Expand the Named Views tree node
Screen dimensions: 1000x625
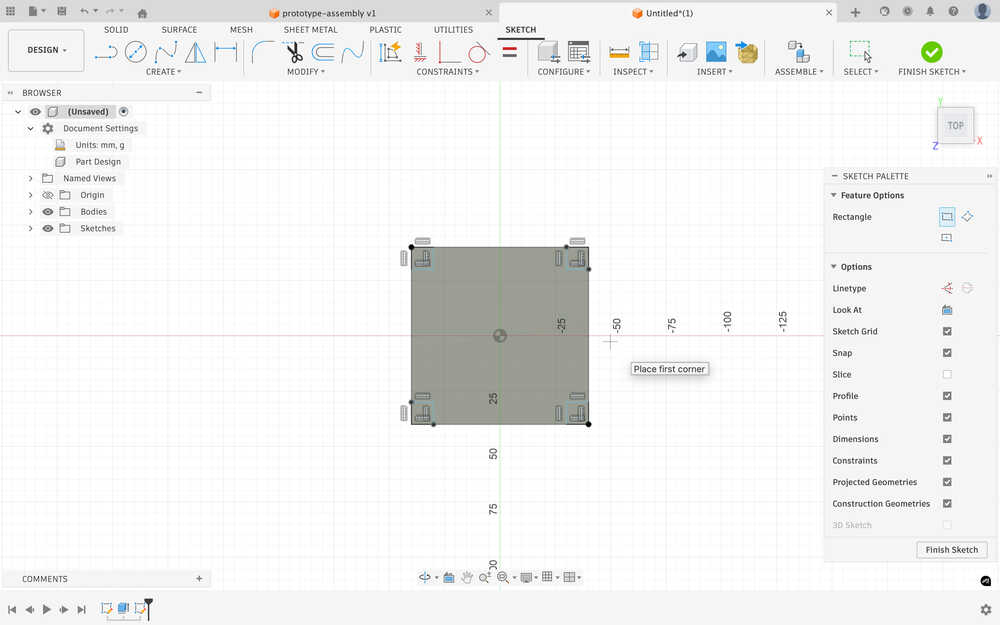(31, 178)
